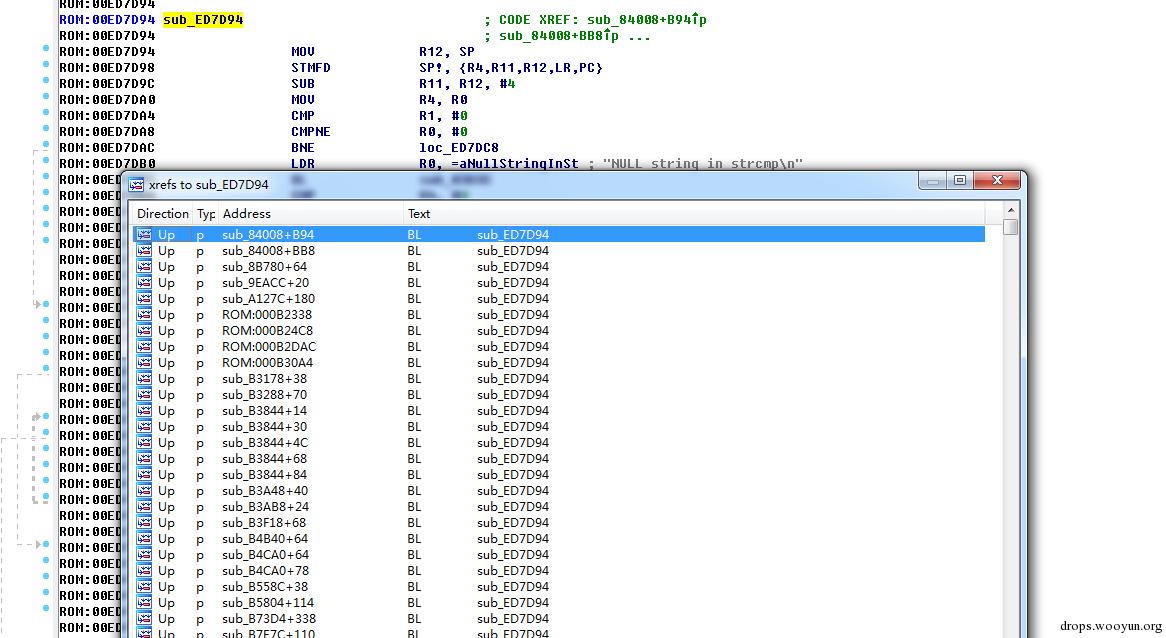Sort xrefs by Direction column header
Screen dimensions: 1166x638
(x=163, y=213)
